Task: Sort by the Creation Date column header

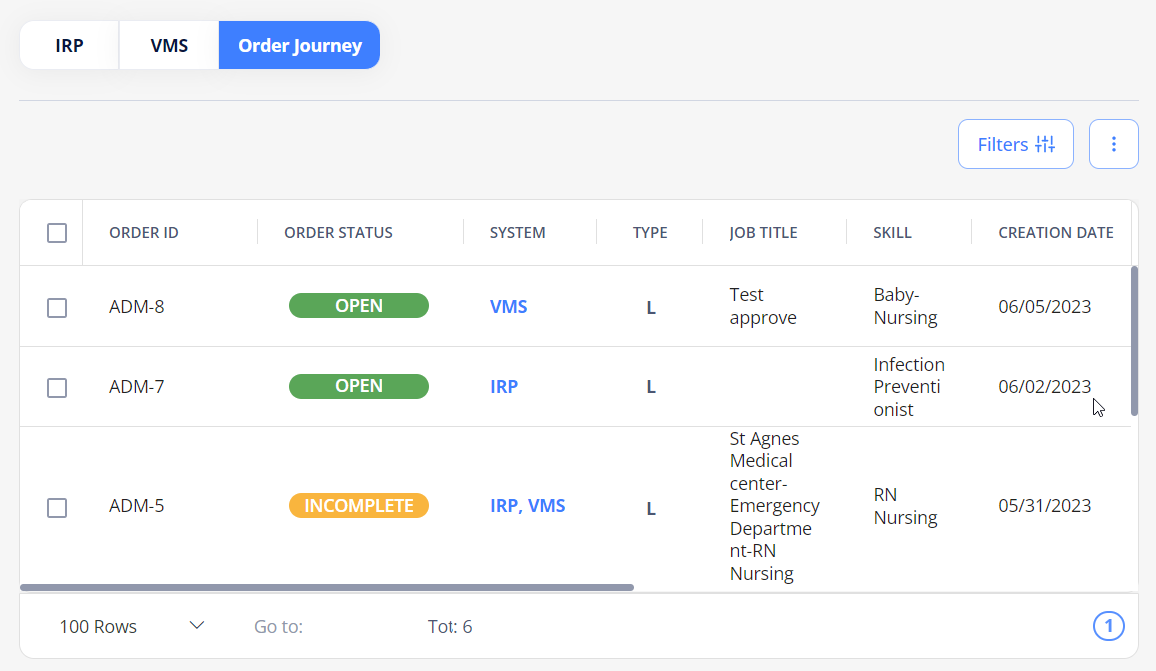Action: pyautogui.click(x=1056, y=233)
